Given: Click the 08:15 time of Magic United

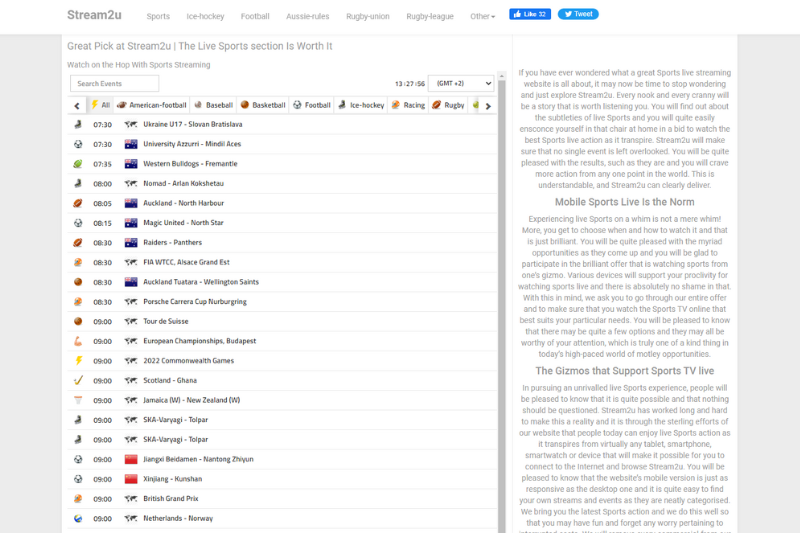Looking at the screenshot, I should (x=103, y=223).
